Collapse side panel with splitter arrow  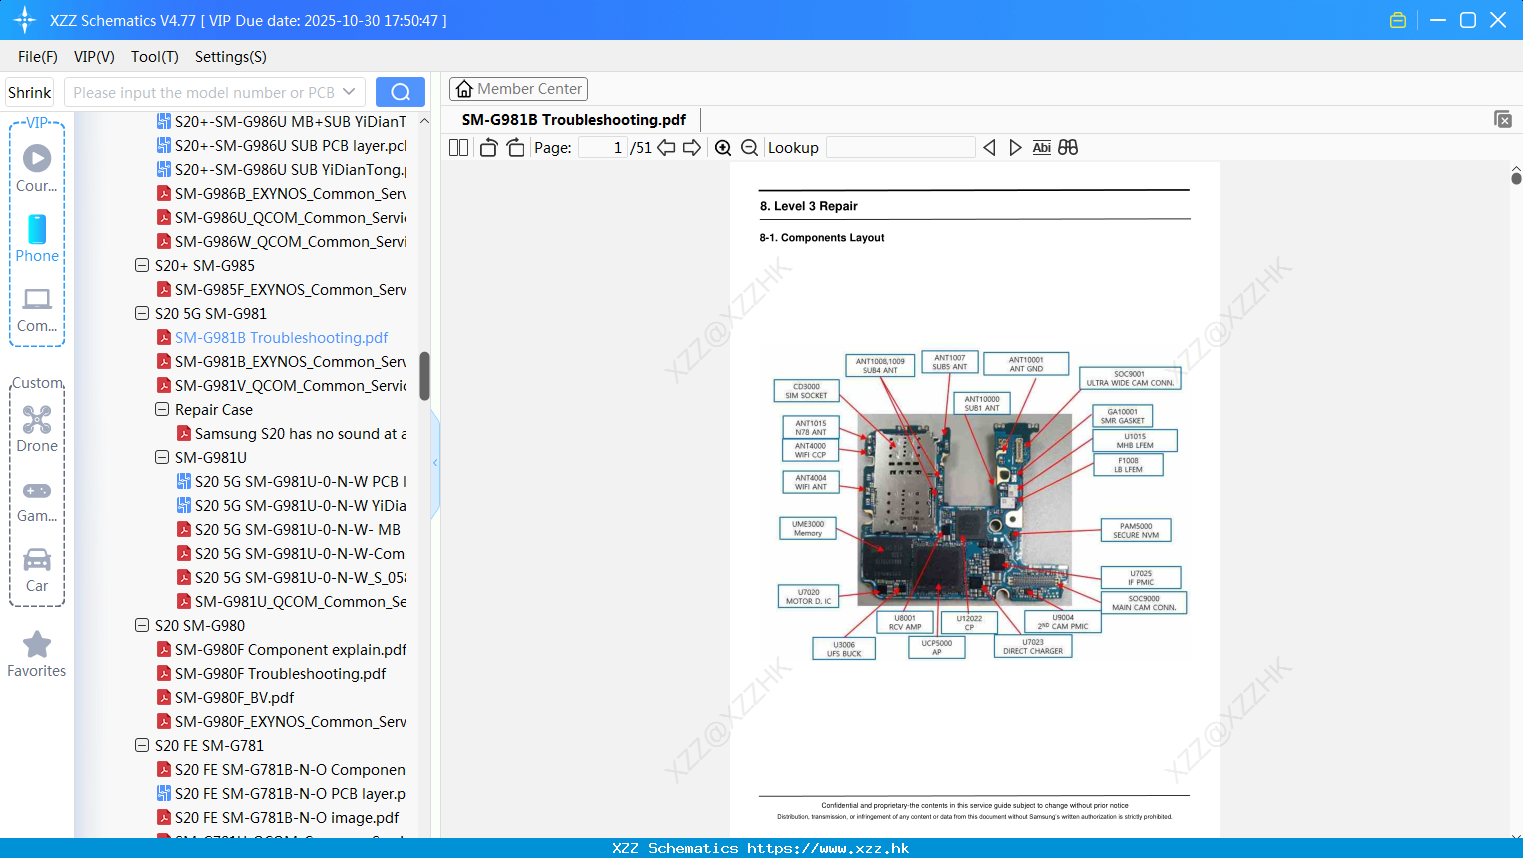435,463
